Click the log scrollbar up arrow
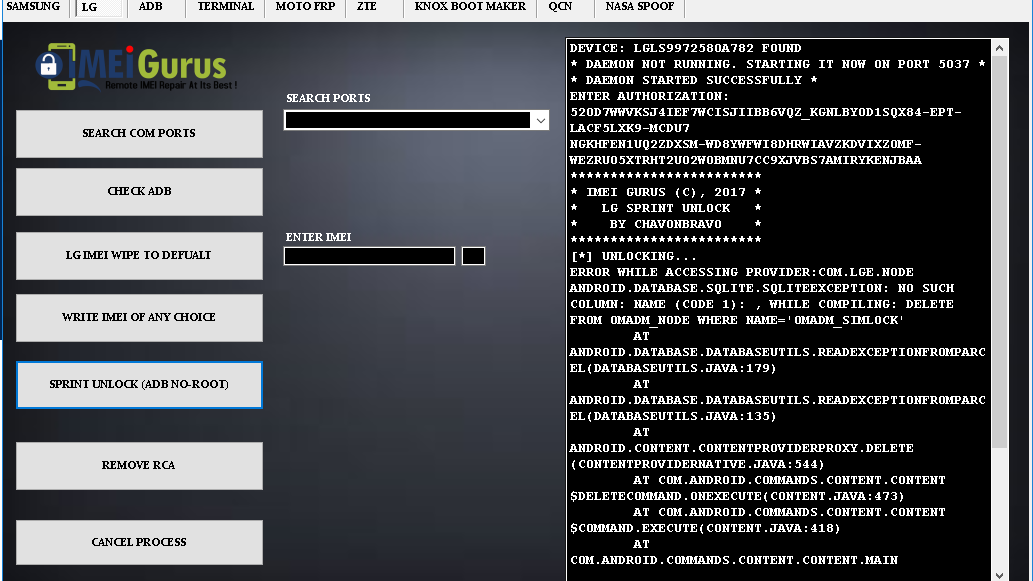Viewport: 1033px width, 581px height. pyautogui.click(x=999, y=47)
